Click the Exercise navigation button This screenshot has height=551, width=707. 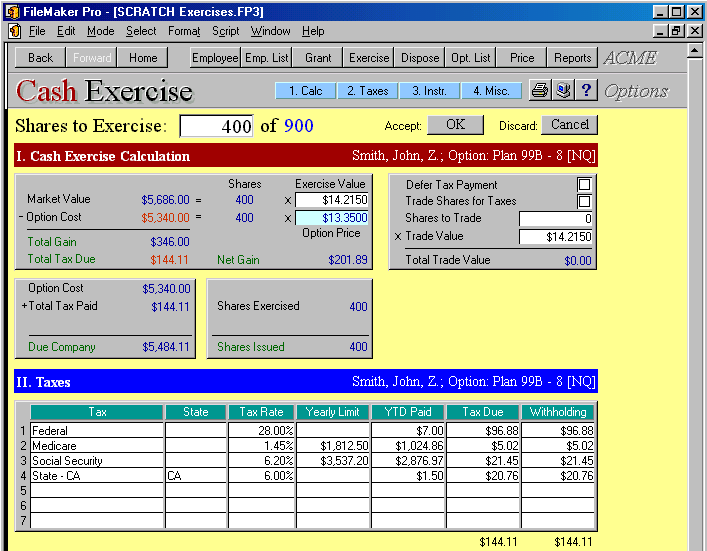coord(369,58)
